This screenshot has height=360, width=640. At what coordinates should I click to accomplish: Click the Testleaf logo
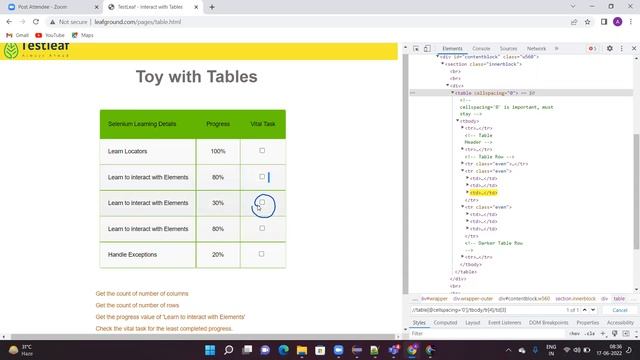coord(37,50)
